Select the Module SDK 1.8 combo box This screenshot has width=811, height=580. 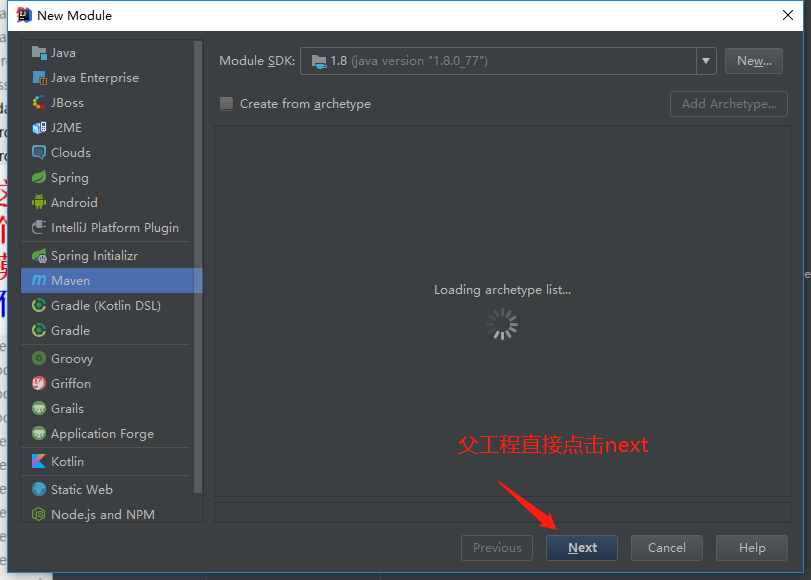pos(508,61)
